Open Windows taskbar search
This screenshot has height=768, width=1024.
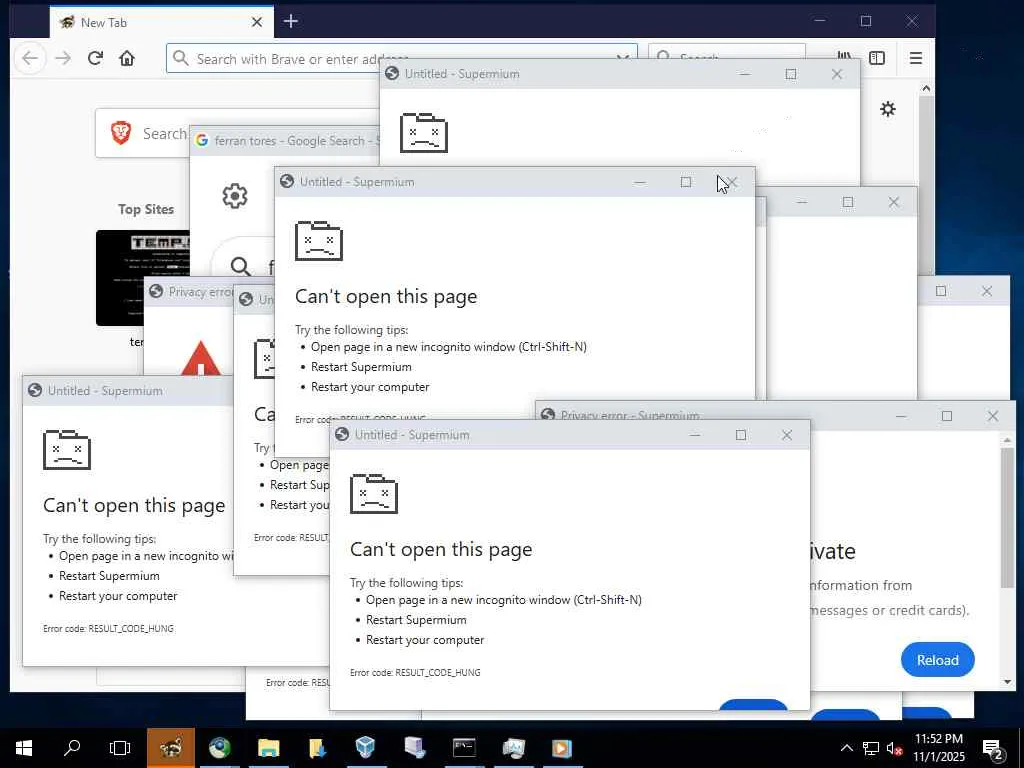(x=72, y=748)
